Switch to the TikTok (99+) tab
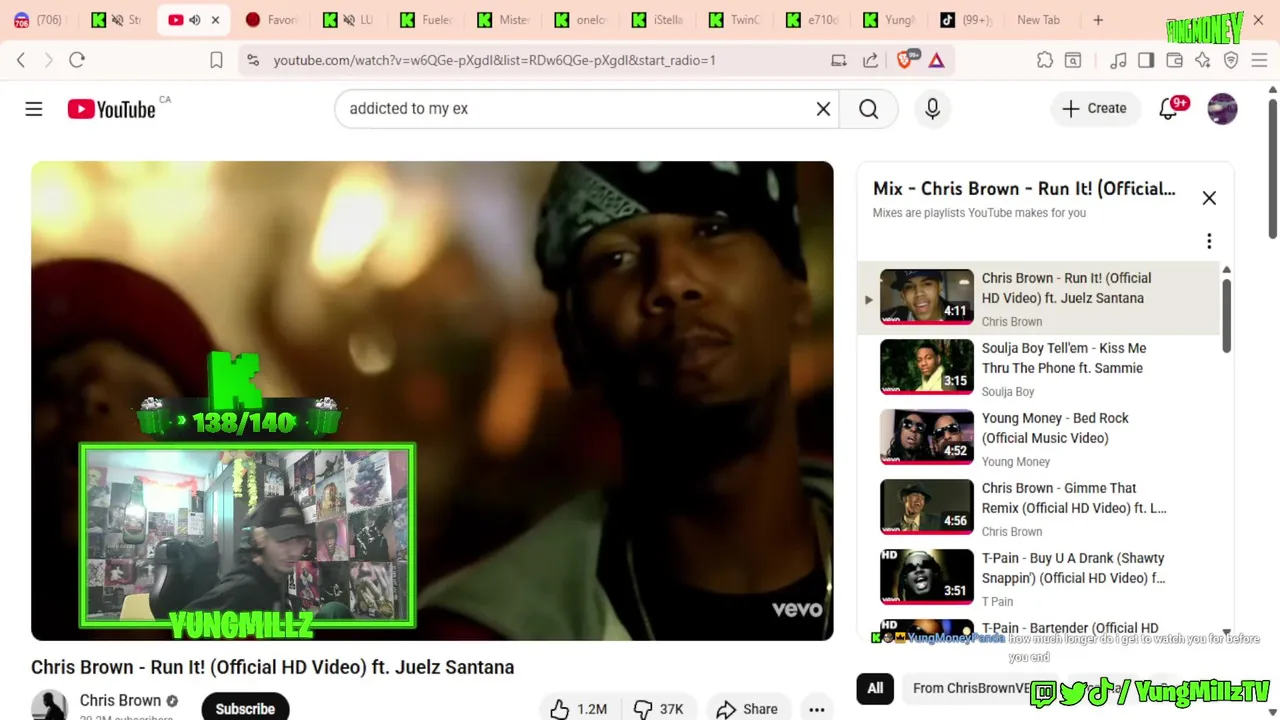The image size is (1280, 720). (x=967, y=20)
